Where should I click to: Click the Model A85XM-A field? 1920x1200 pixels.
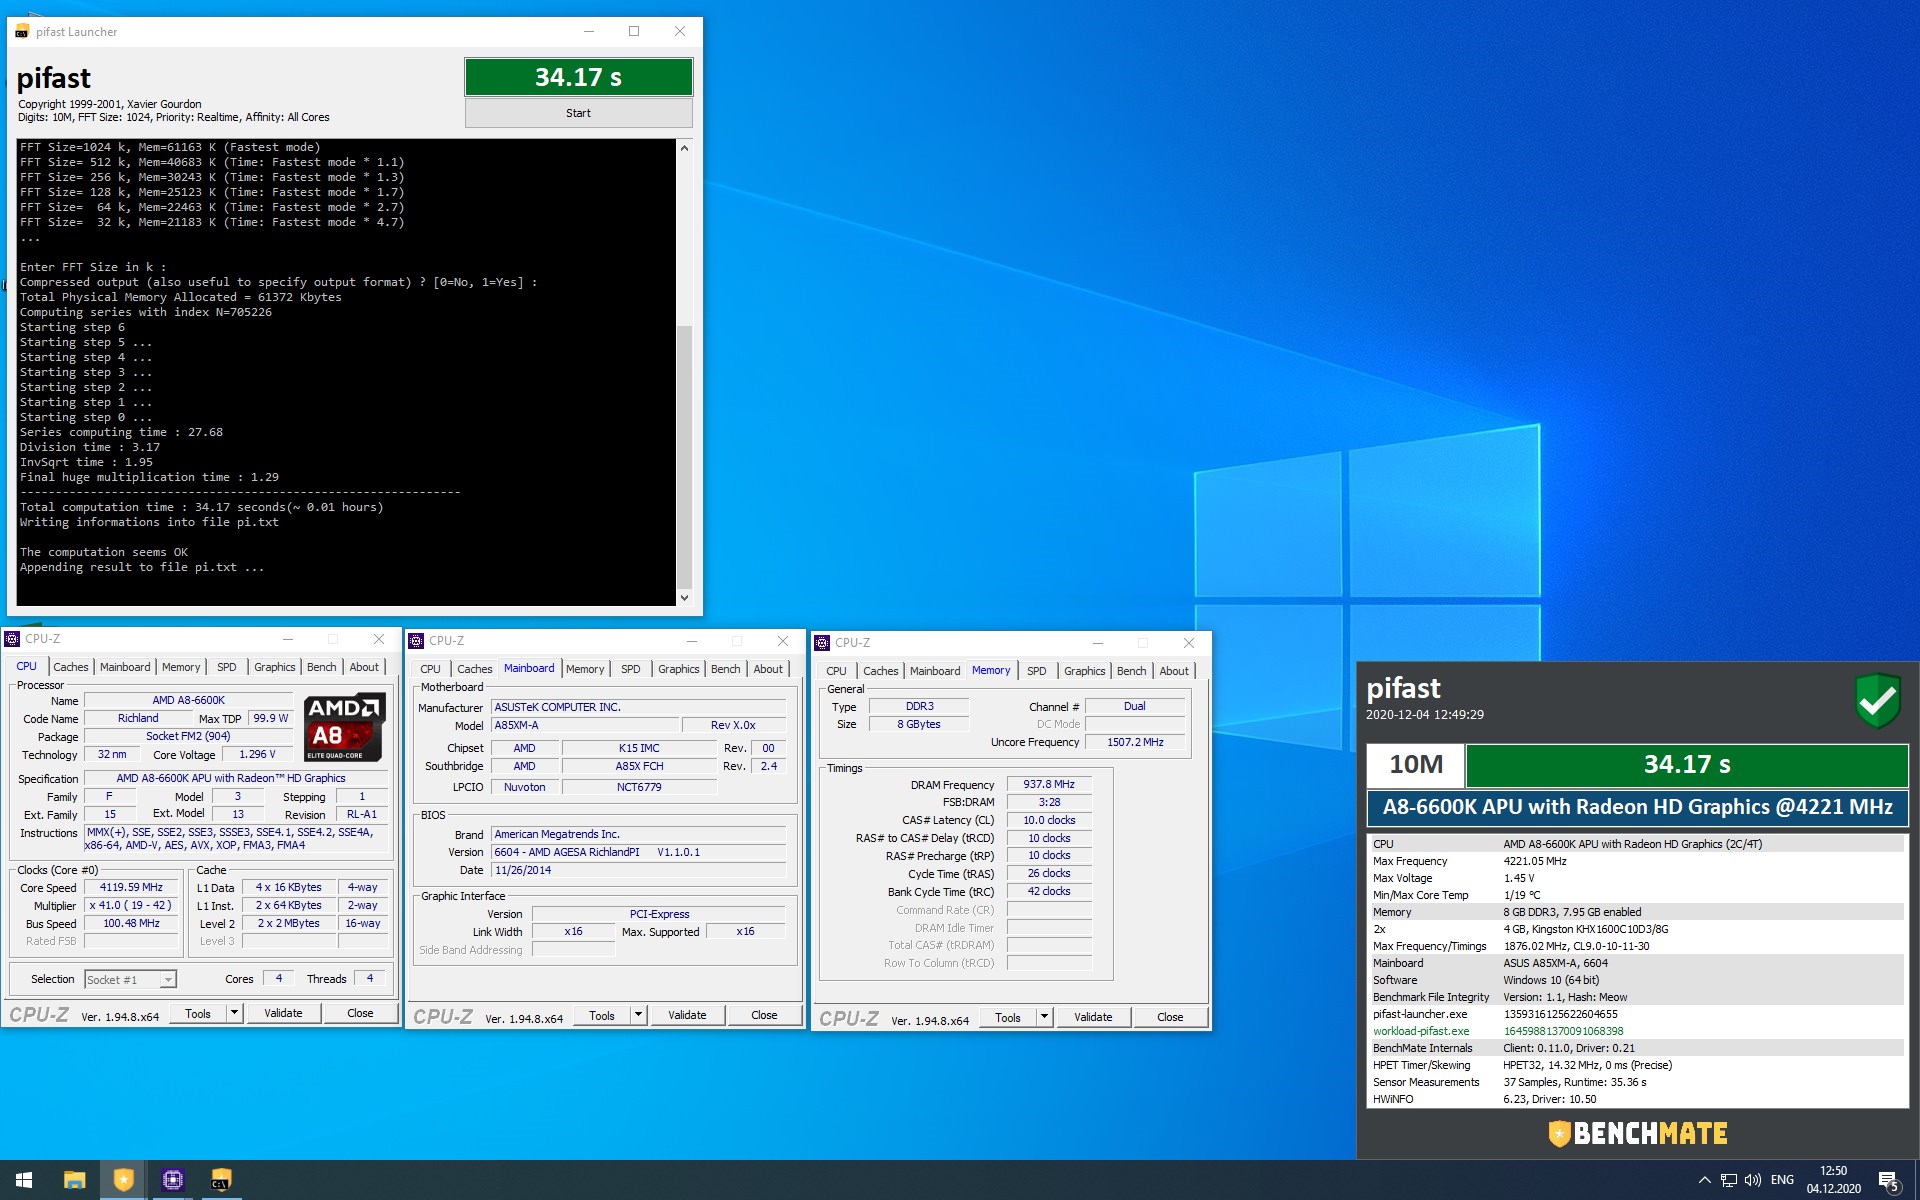tap(585, 725)
